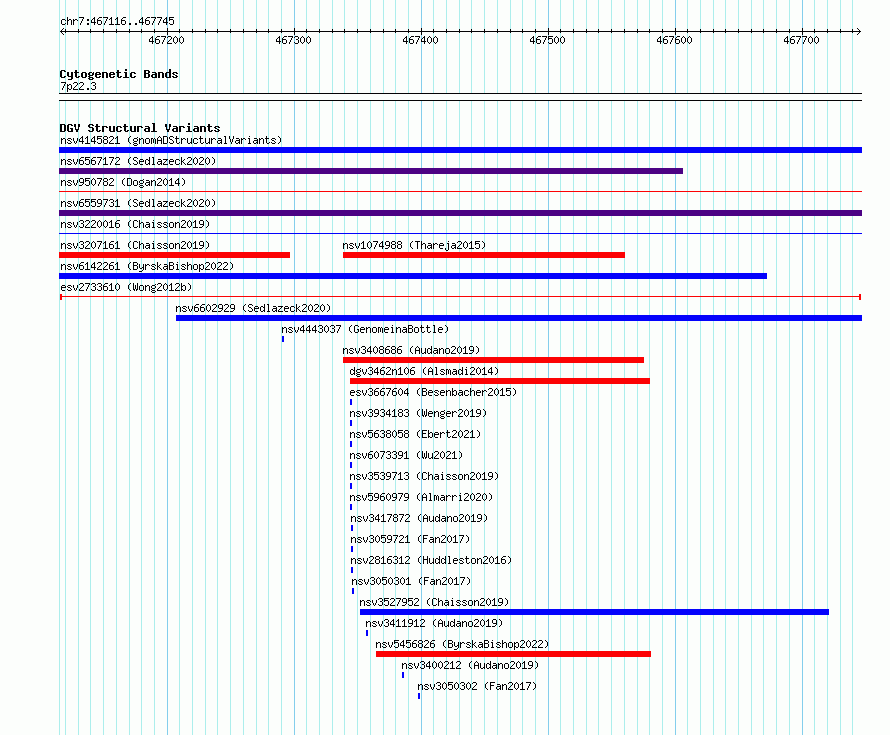Screen dimensions: 890x735
Task: Select the blue nsv4145821 variant bar
Action: pyautogui.click(x=460, y=150)
